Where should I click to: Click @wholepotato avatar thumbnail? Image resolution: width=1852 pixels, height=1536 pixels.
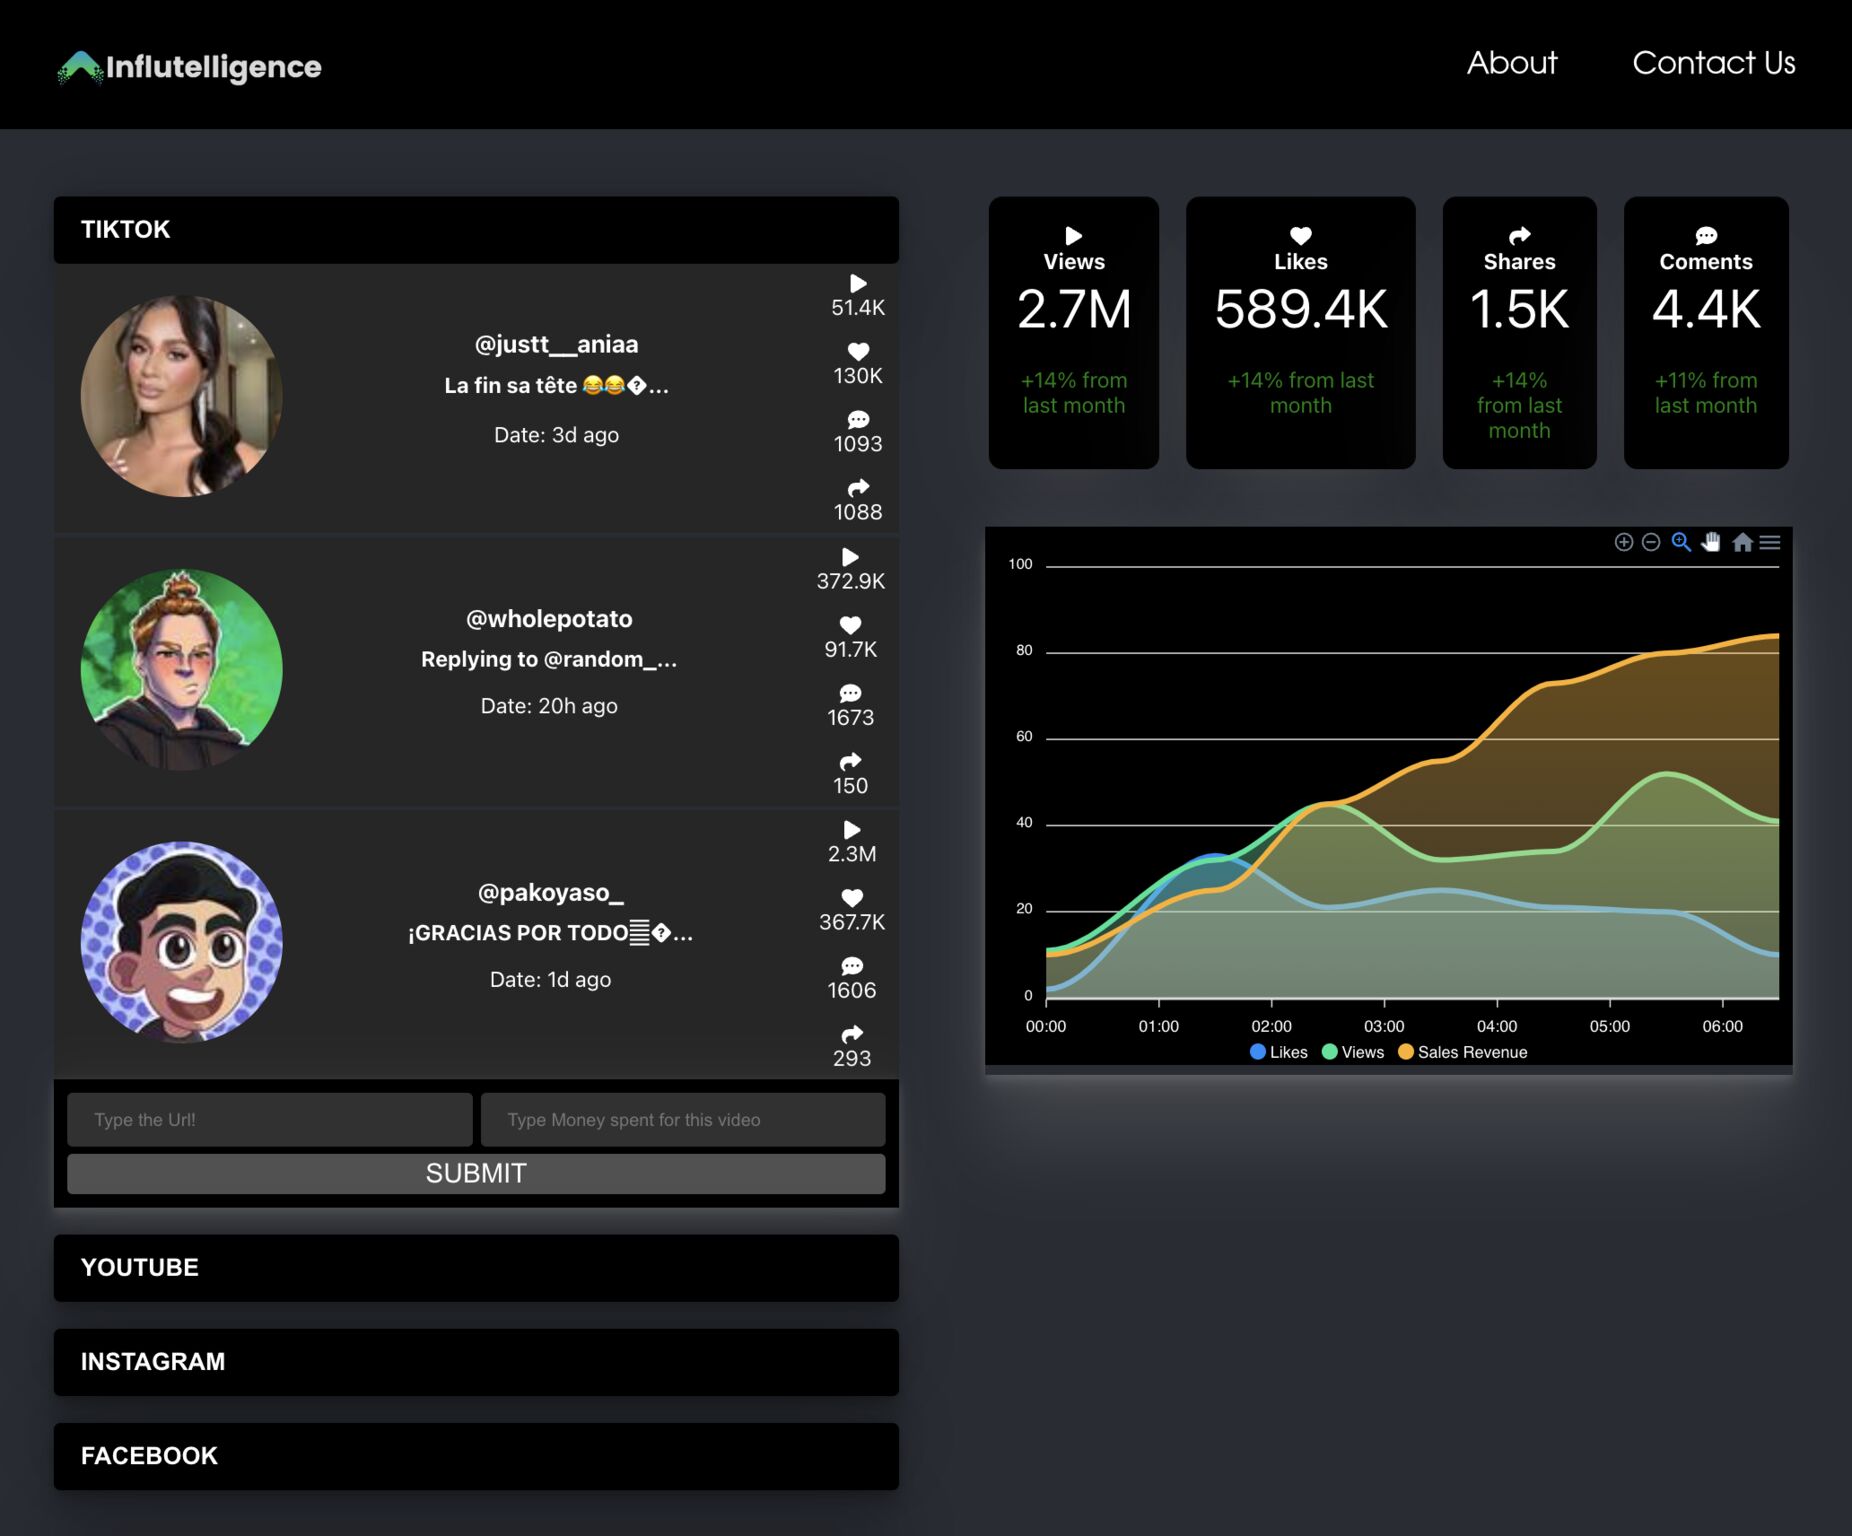[x=181, y=669]
